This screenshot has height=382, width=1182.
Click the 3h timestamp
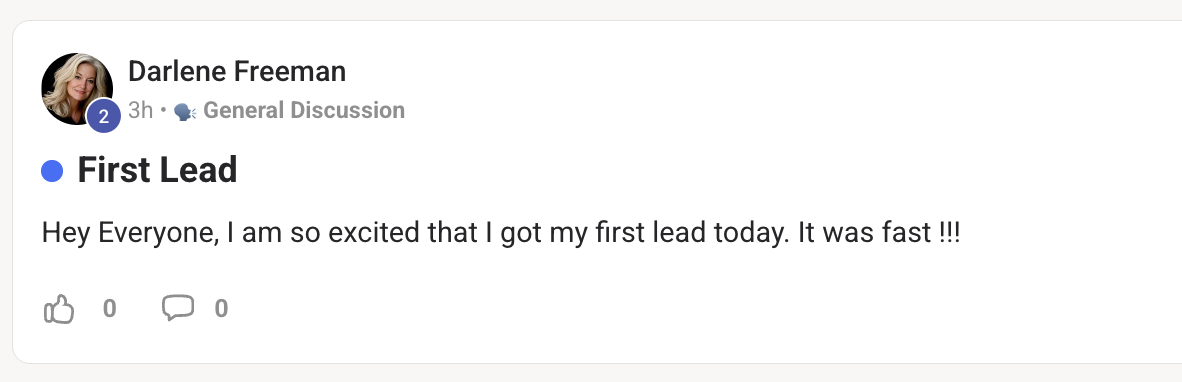140,111
